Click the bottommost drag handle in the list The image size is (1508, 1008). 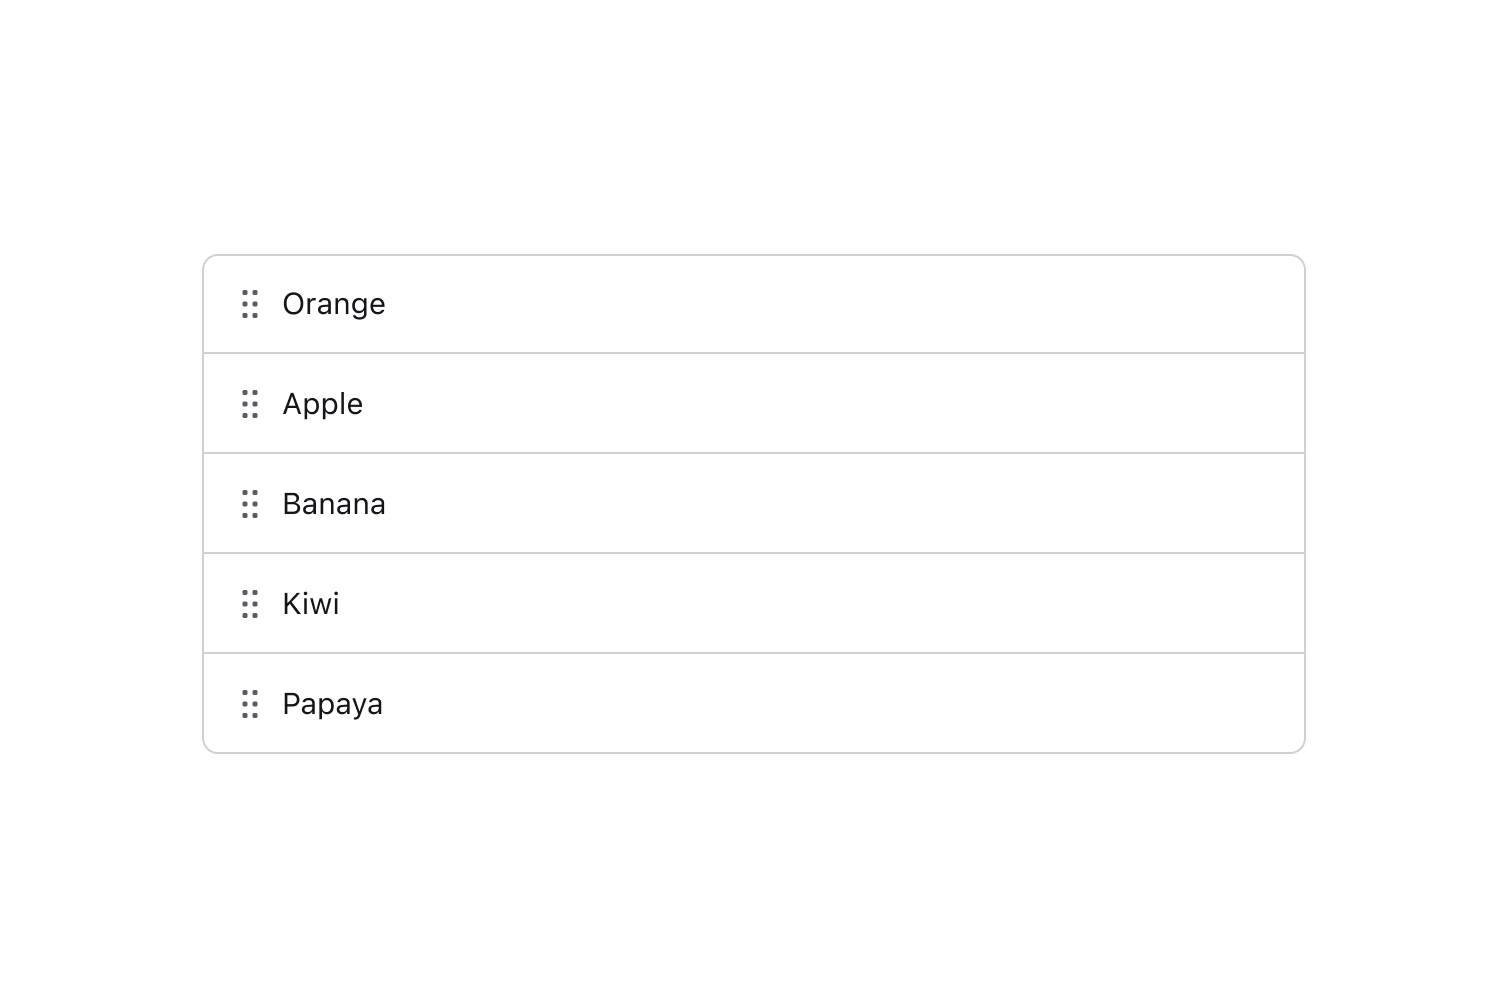point(250,704)
